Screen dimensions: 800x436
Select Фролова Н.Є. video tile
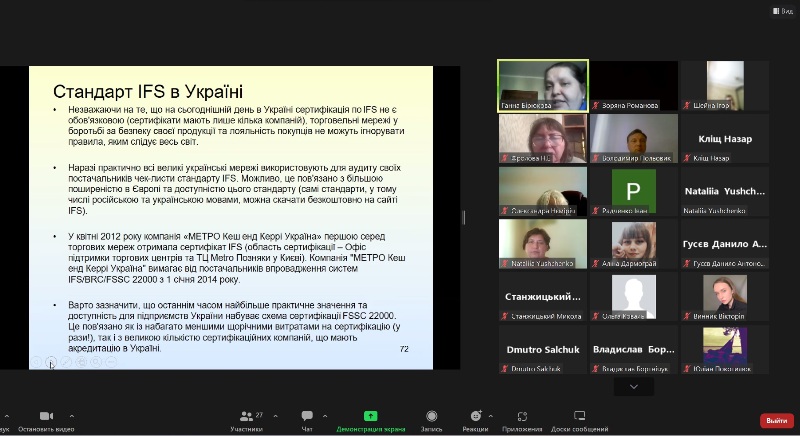[x=543, y=138]
